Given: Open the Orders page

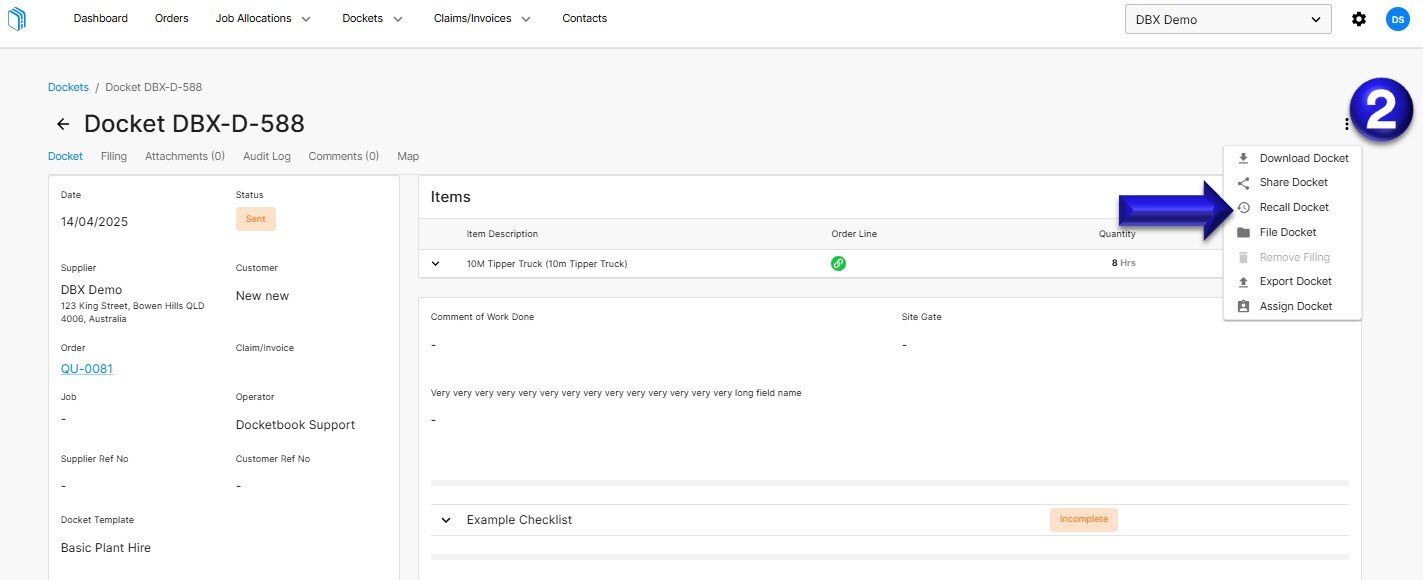Looking at the screenshot, I should (172, 18).
